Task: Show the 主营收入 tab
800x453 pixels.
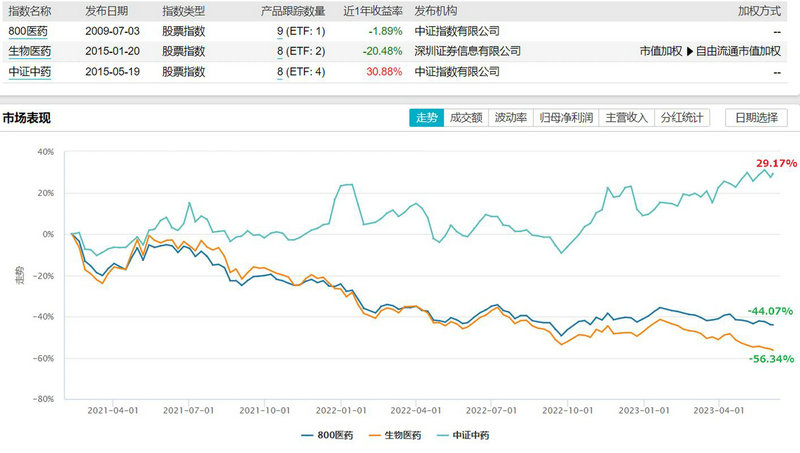Action: pos(628,118)
